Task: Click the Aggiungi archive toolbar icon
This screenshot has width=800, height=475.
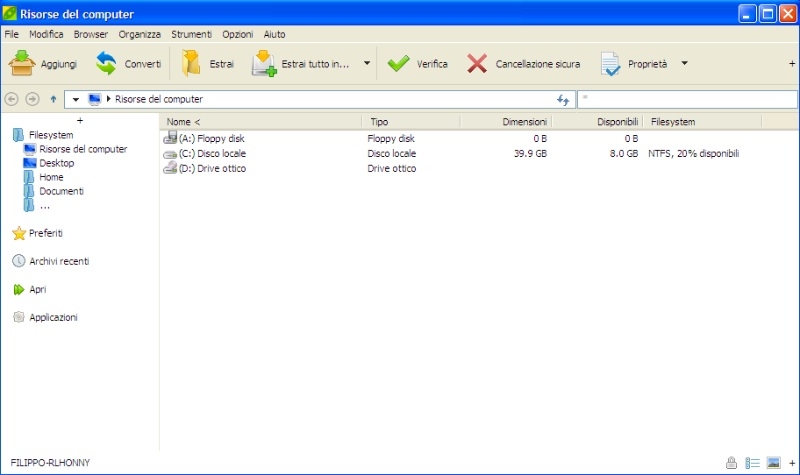Action: pos(22,64)
